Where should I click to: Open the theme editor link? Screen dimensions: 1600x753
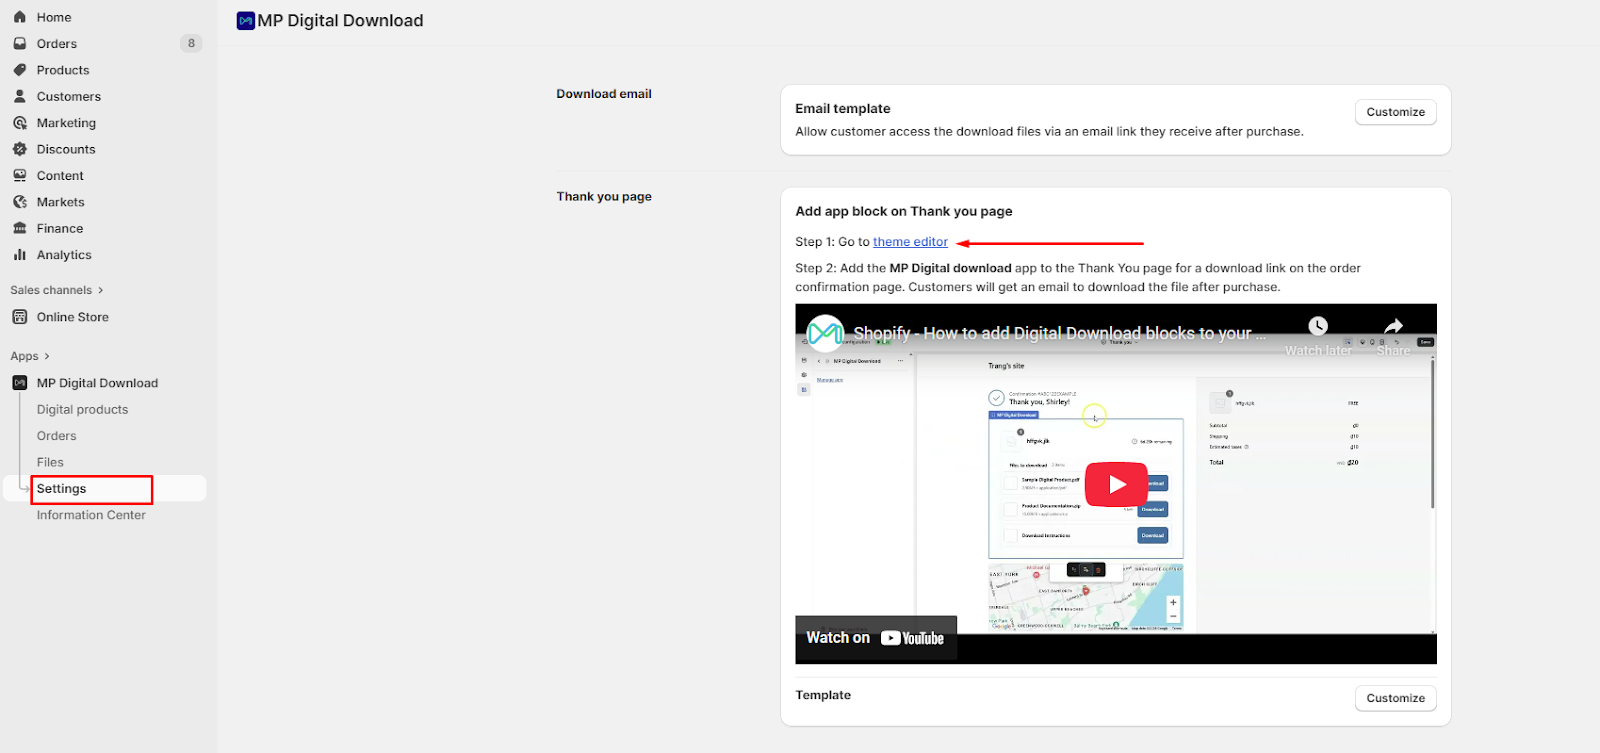coord(910,242)
